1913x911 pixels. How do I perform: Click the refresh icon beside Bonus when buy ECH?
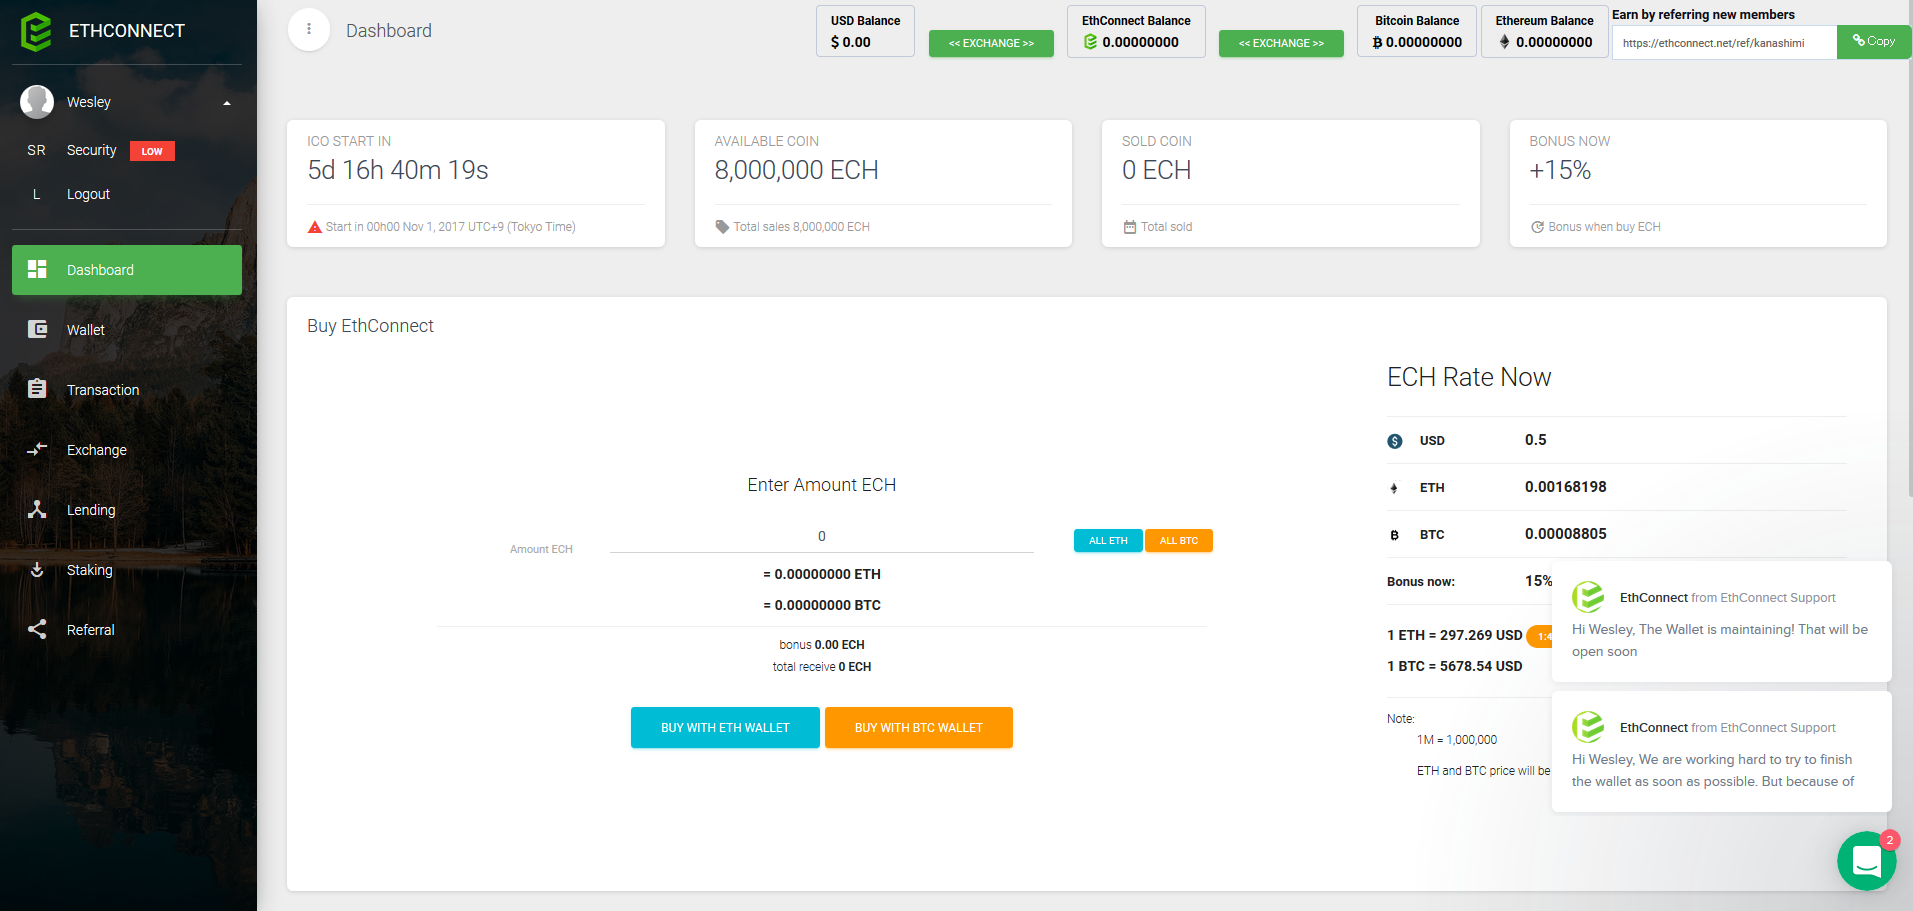point(1537,227)
